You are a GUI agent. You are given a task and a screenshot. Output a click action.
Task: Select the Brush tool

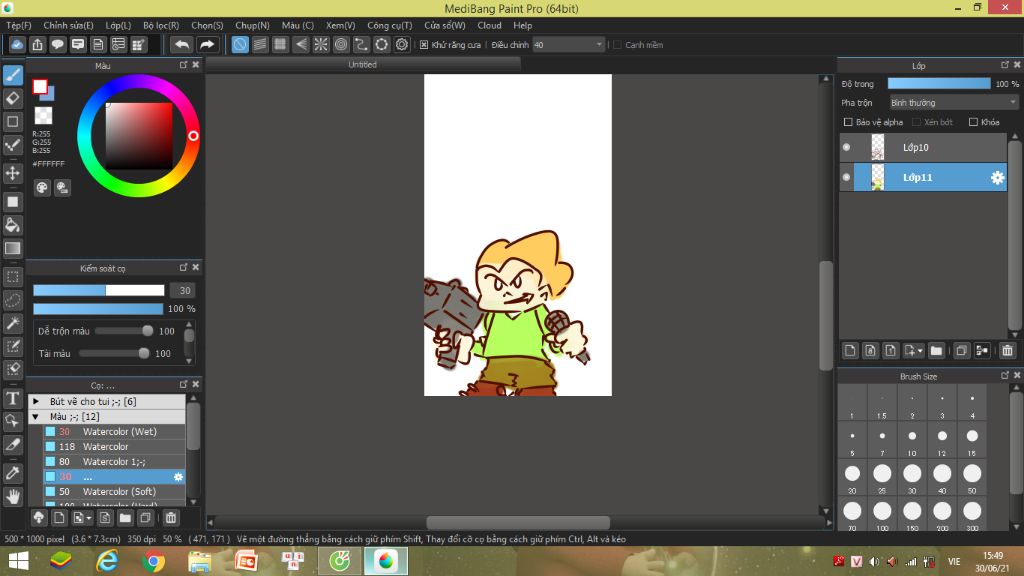click(13, 75)
